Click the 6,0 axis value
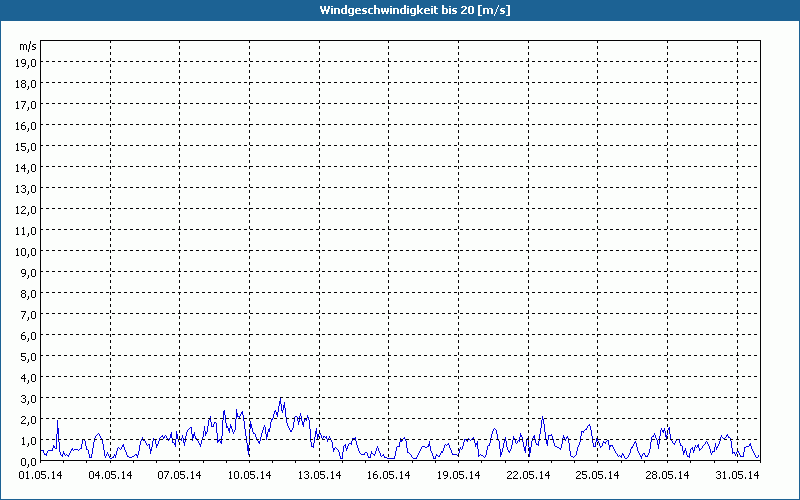Image resolution: width=800 pixels, height=500 pixels. pos(28,336)
